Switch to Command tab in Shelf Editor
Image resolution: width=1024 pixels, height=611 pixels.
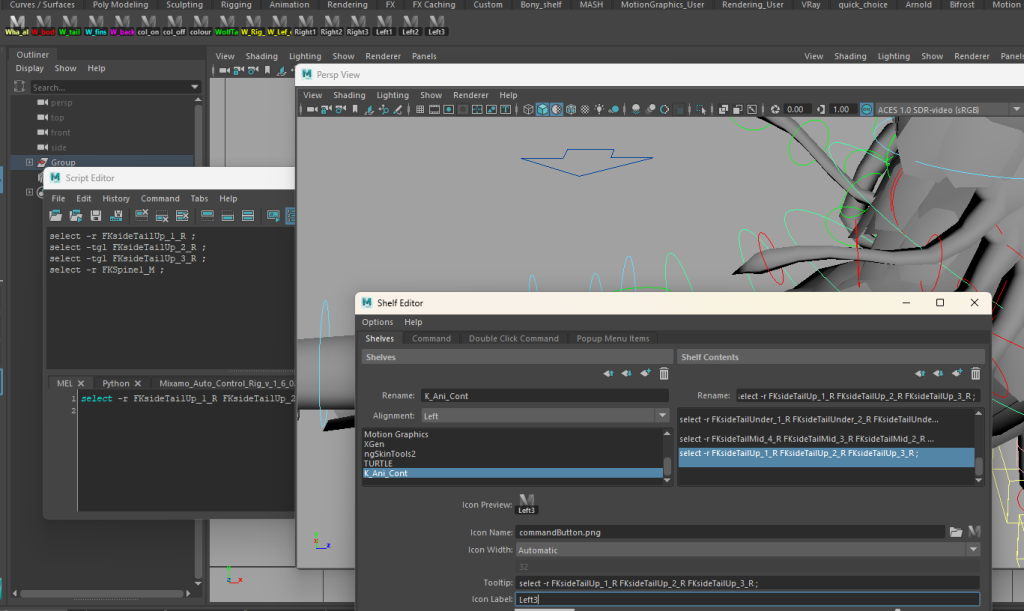click(431, 339)
